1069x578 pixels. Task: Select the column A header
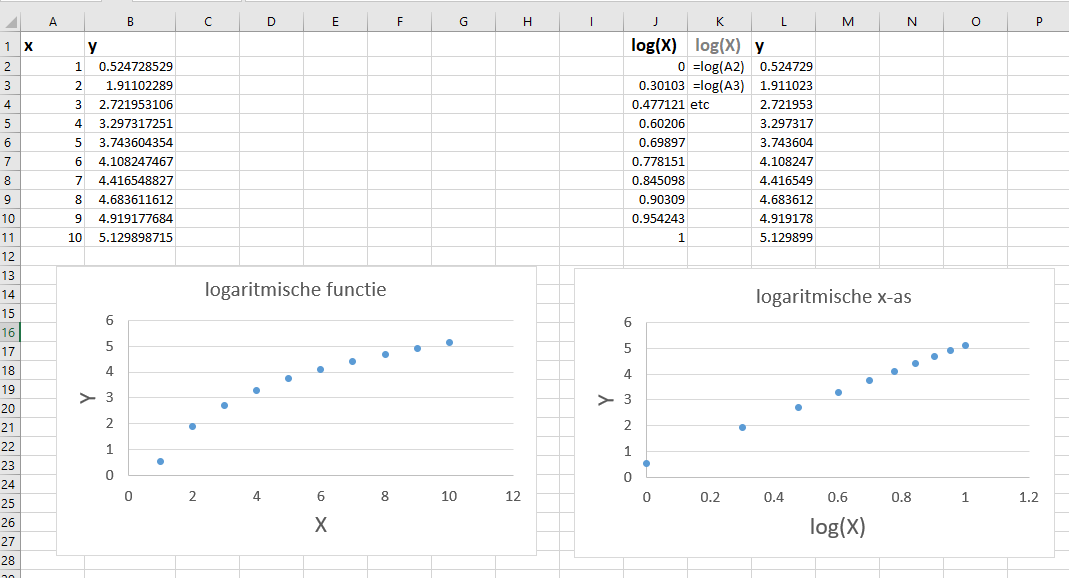[52, 22]
